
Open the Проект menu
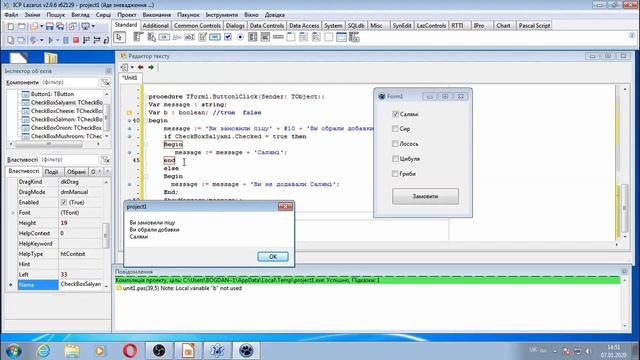[127, 15]
